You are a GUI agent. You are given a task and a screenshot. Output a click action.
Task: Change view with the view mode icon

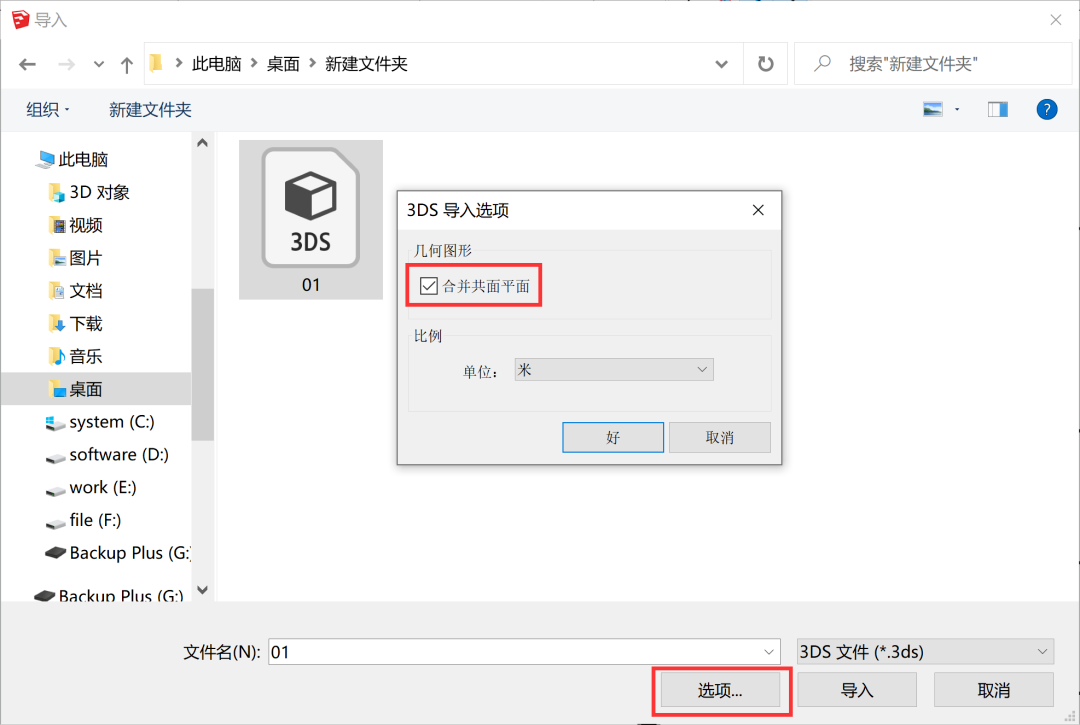click(x=933, y=109)
